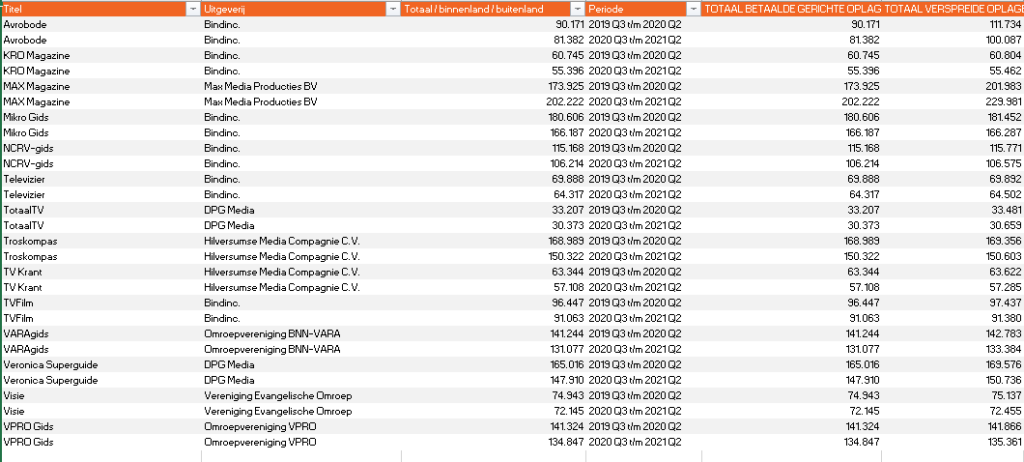
Task: Select the 150.603 Troskompas value
Action: coord(953,257)
